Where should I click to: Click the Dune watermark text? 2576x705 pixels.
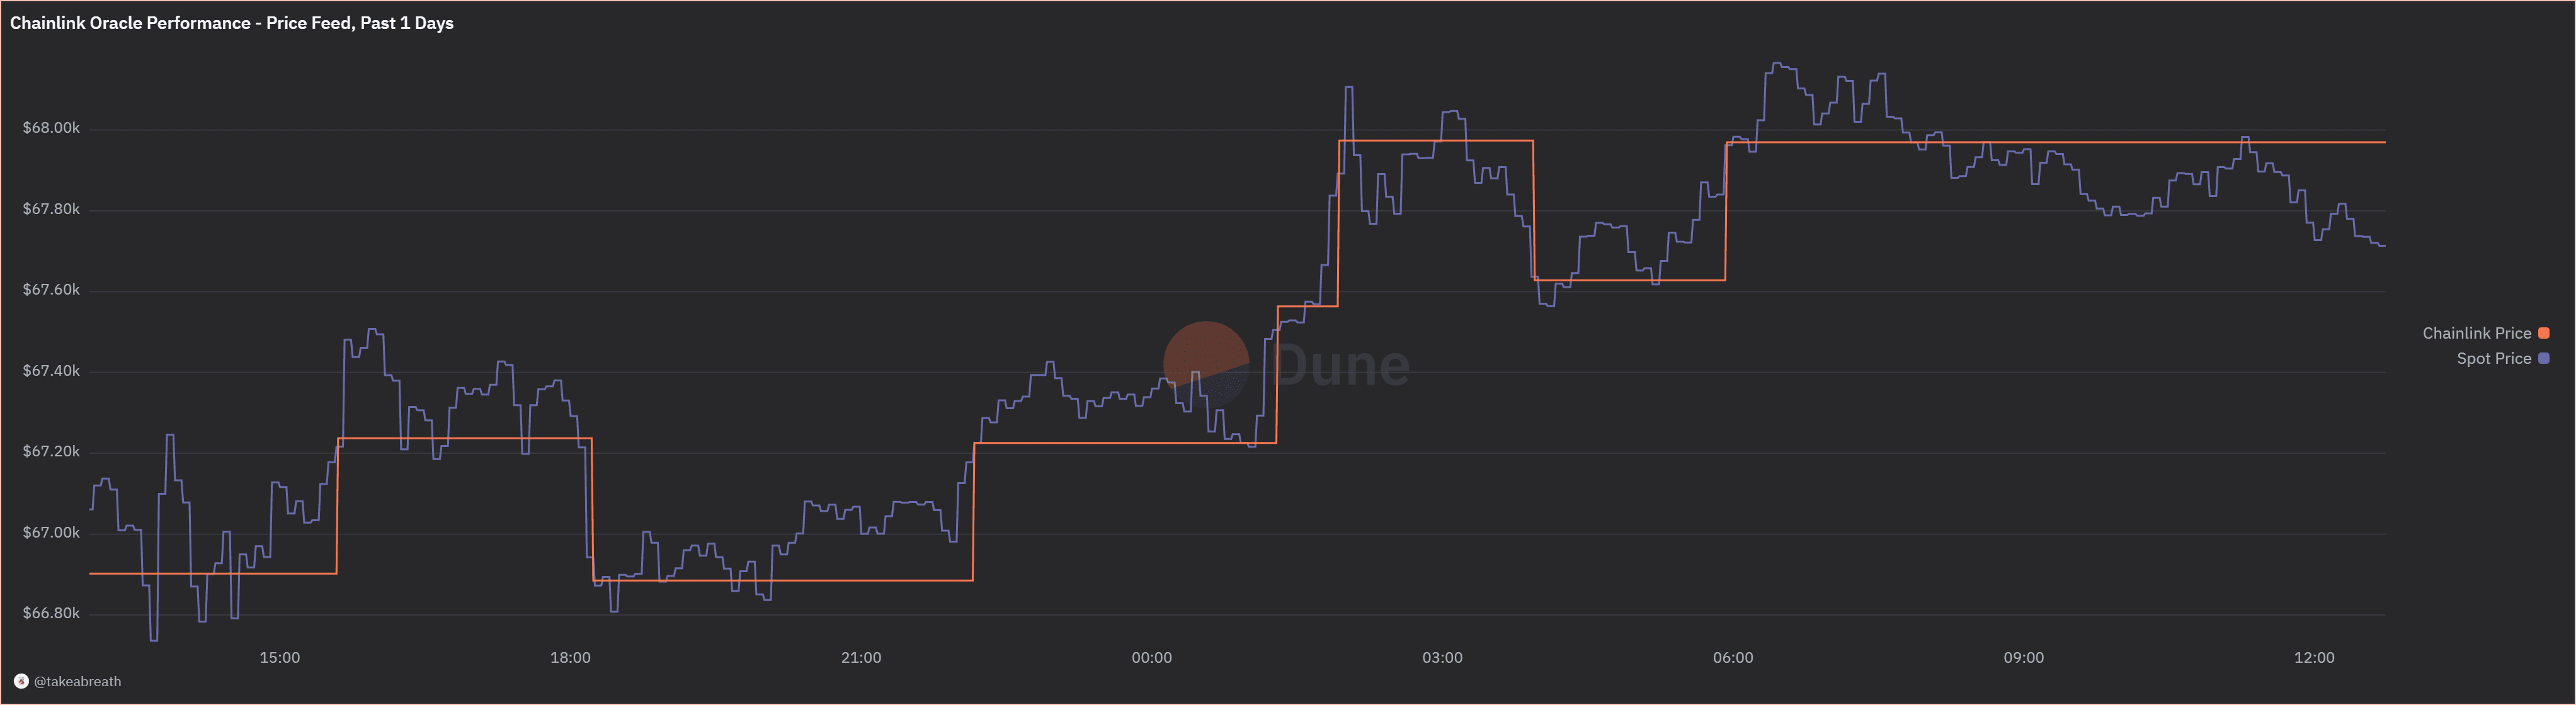[1341, 365]
